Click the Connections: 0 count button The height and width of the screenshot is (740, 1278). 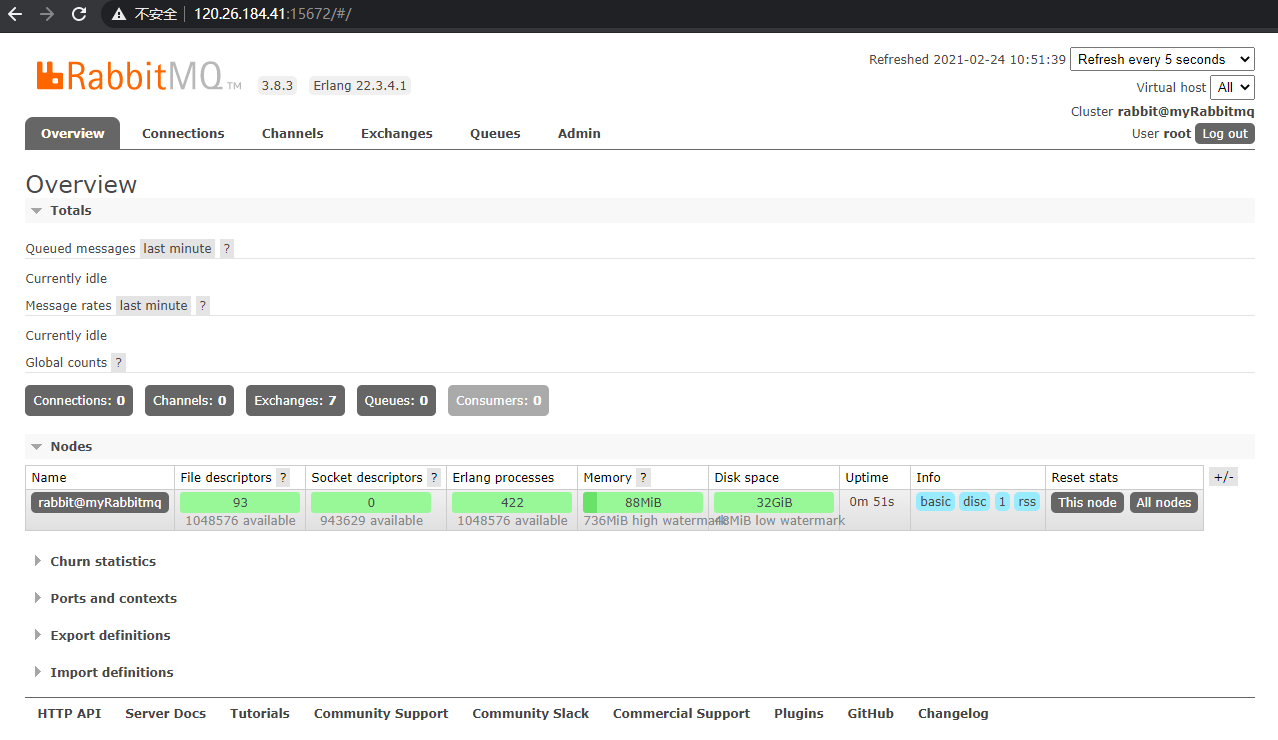(79, 400)
